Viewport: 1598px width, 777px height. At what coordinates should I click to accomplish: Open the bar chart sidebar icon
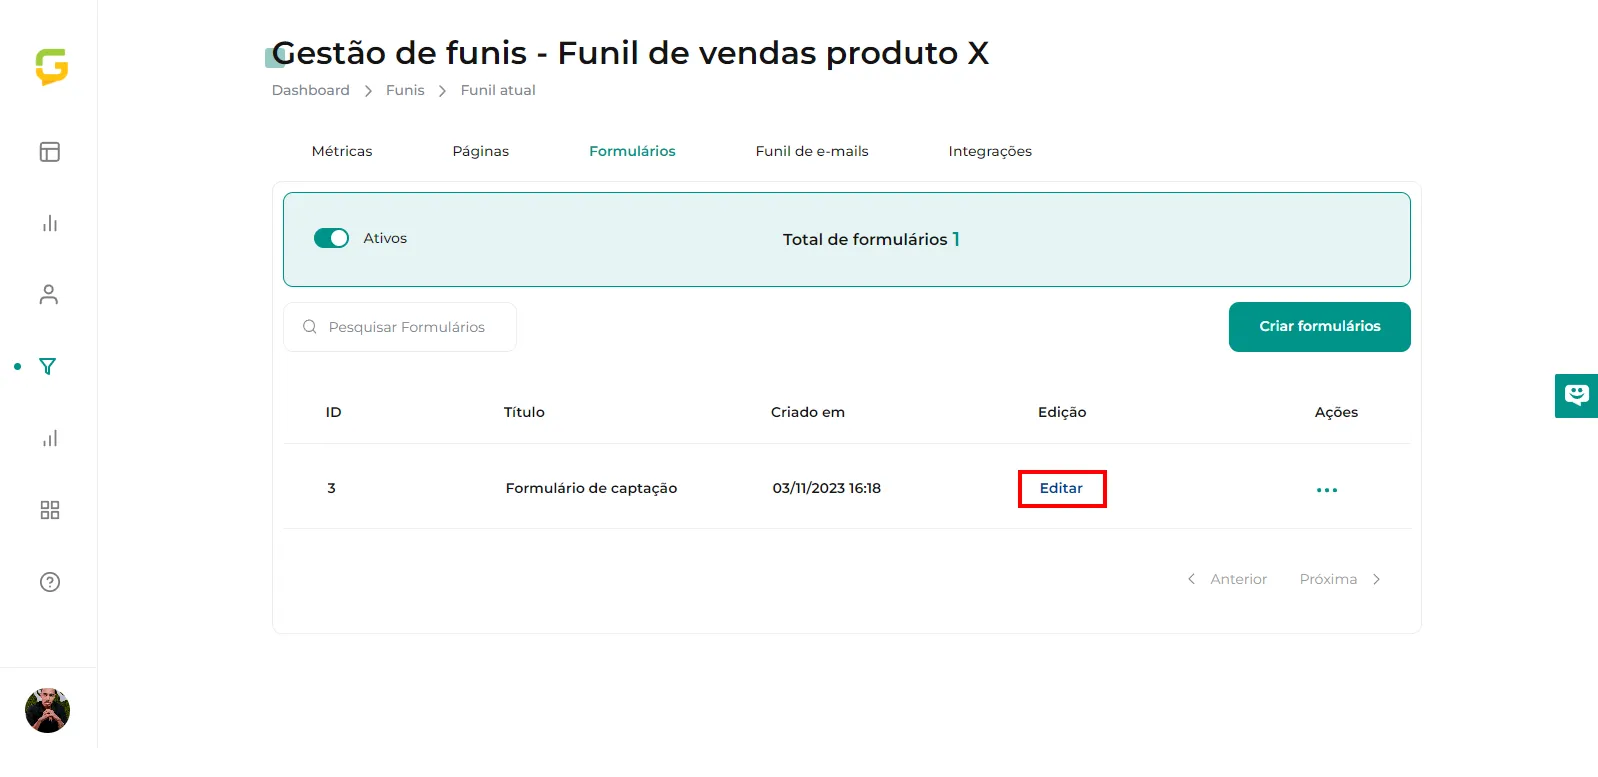pyautogui.click(x=50, y=223)
